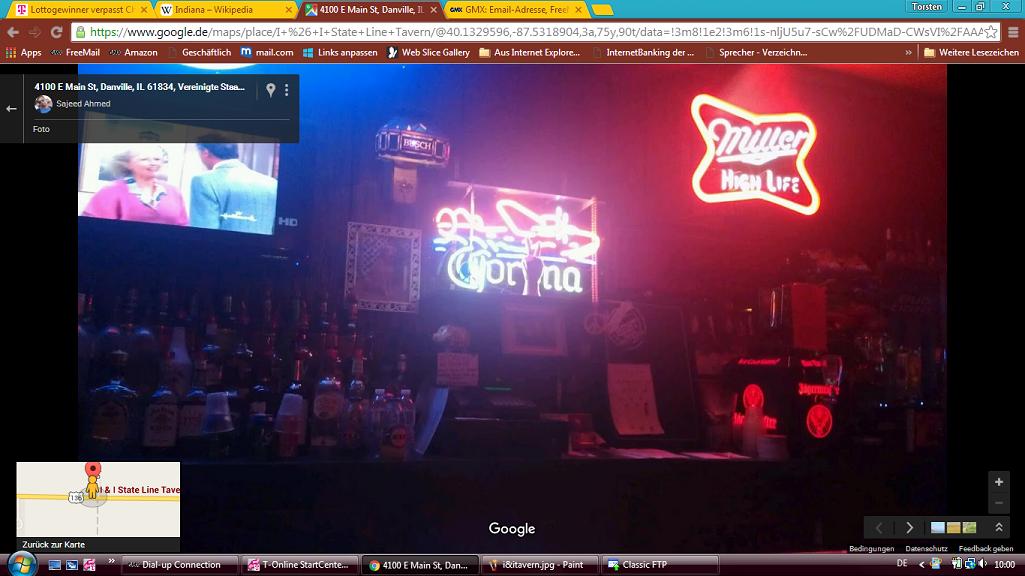
Task: Show hidden bookmarks via the overflow chevron
Action: point(908,52)
